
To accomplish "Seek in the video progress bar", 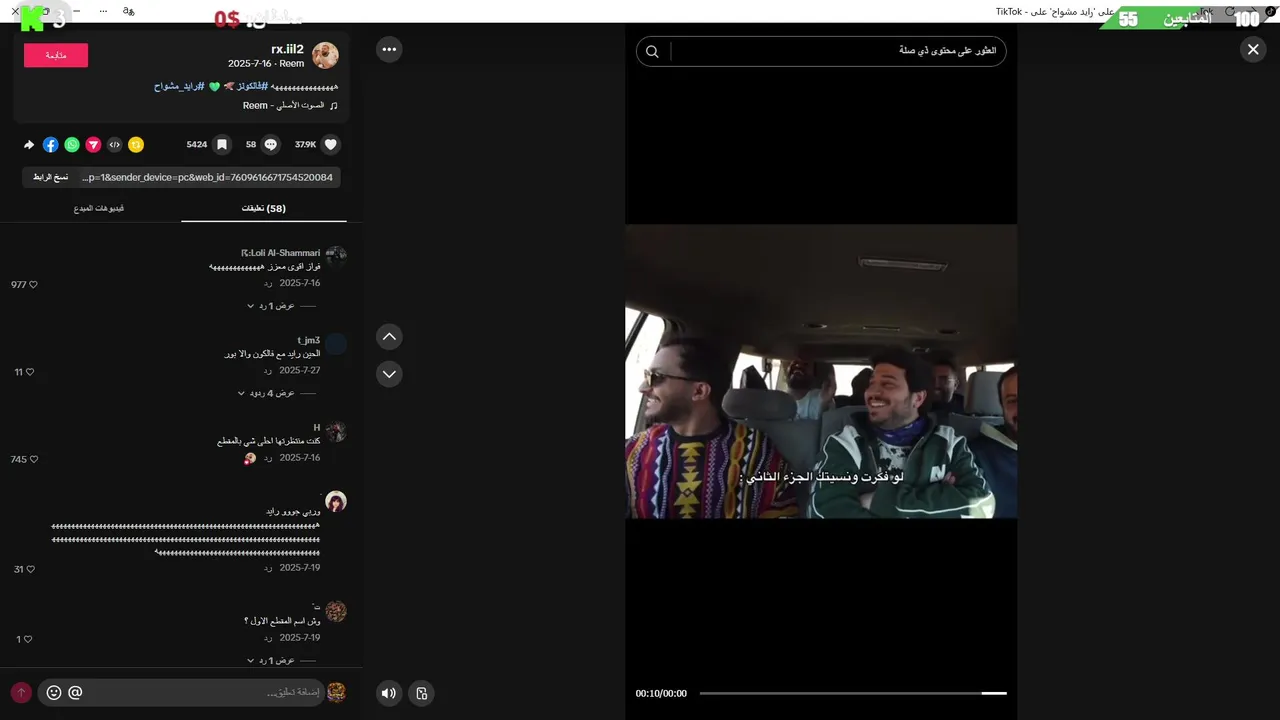I will (x=853, y=693).
